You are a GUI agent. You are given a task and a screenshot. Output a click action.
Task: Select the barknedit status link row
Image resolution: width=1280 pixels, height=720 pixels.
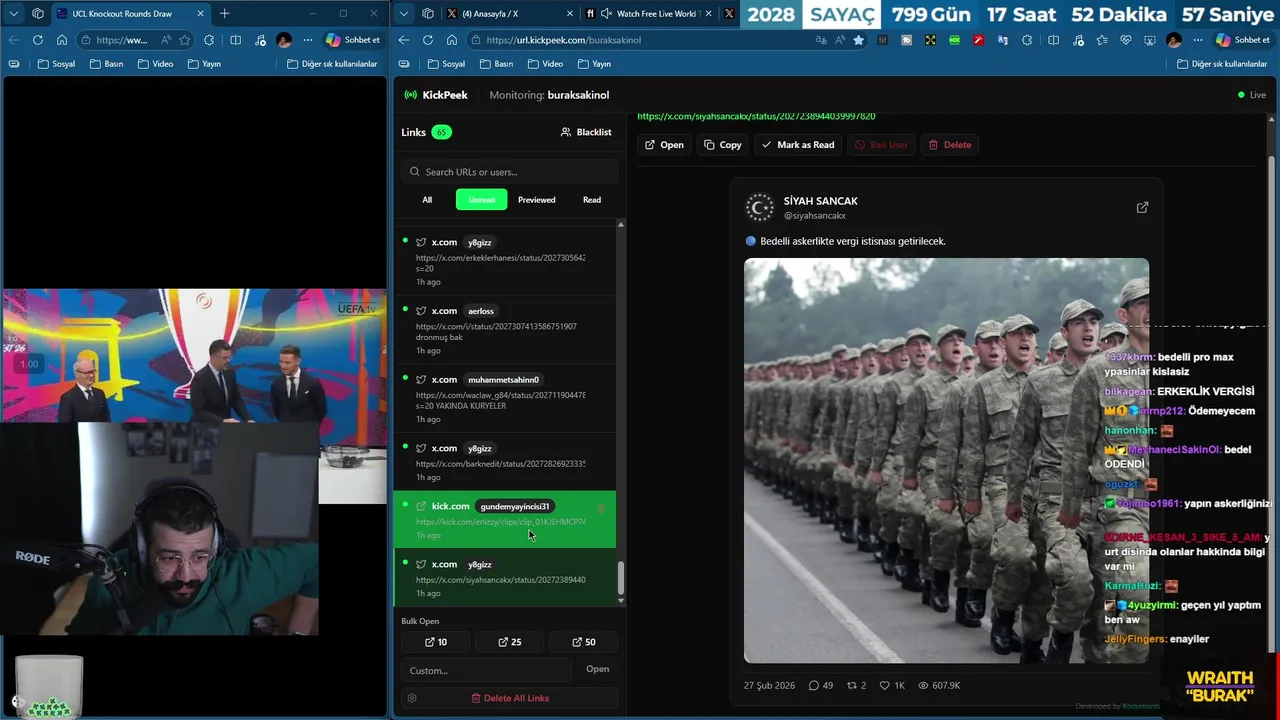tap(505, 462)
